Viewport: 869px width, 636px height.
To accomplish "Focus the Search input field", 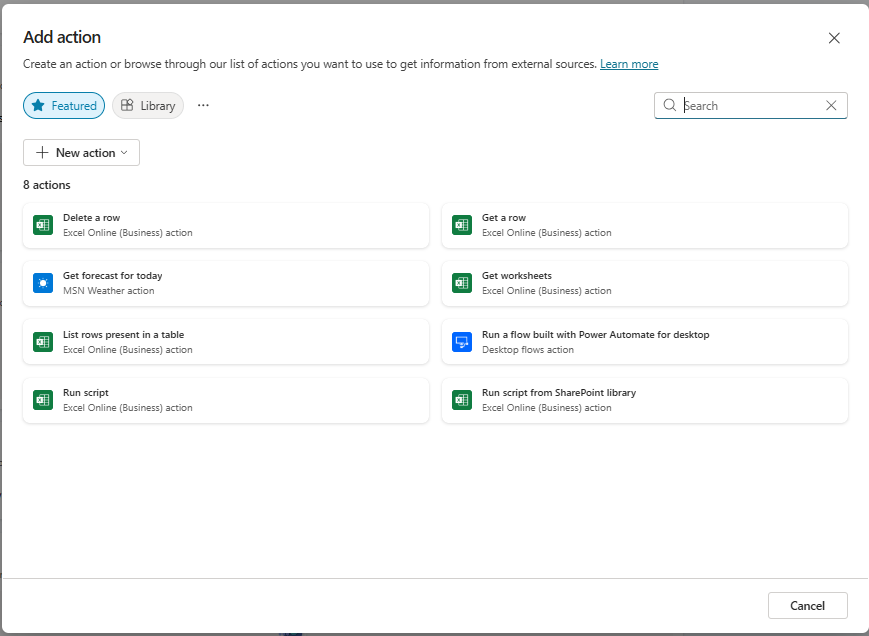I will [751, 105].
